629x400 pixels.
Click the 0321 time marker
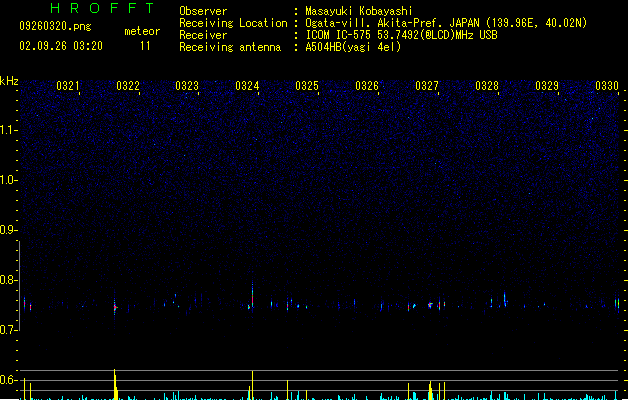click(67, 86)
